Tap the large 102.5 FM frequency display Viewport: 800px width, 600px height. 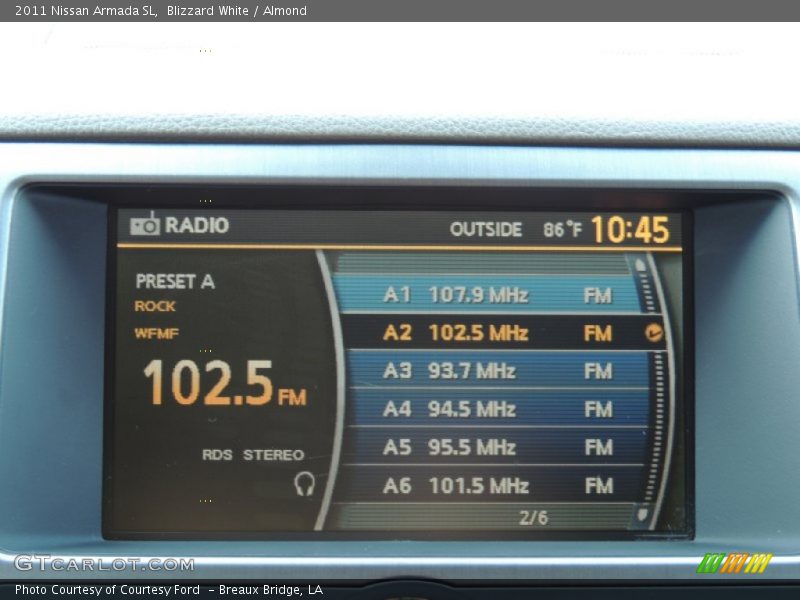(x=224, y=383)
